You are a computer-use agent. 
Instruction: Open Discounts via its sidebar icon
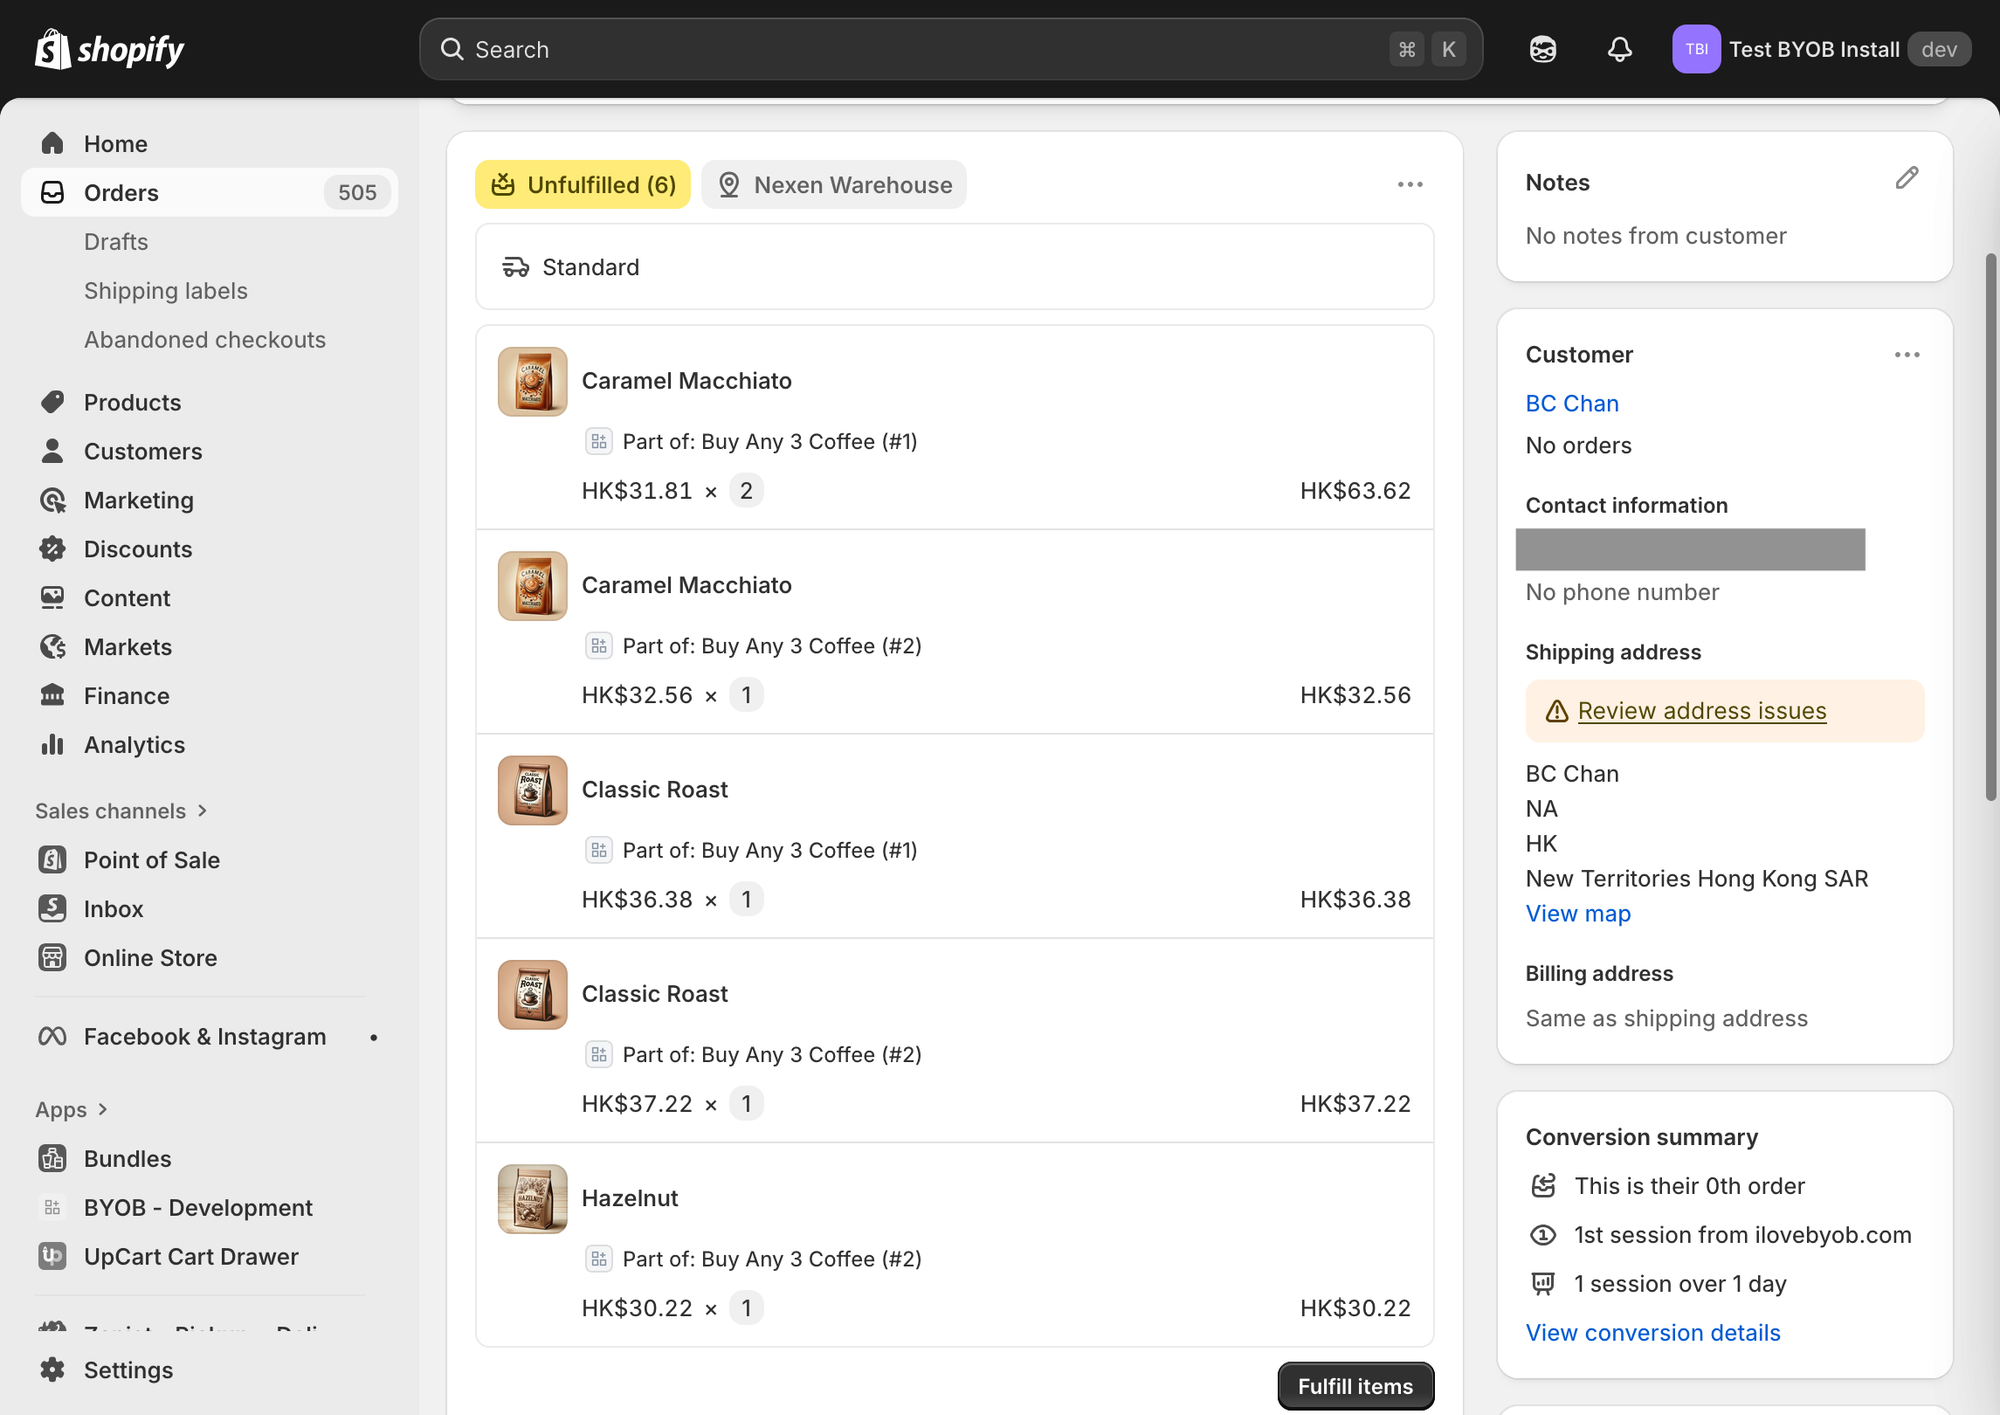point(53,549)
